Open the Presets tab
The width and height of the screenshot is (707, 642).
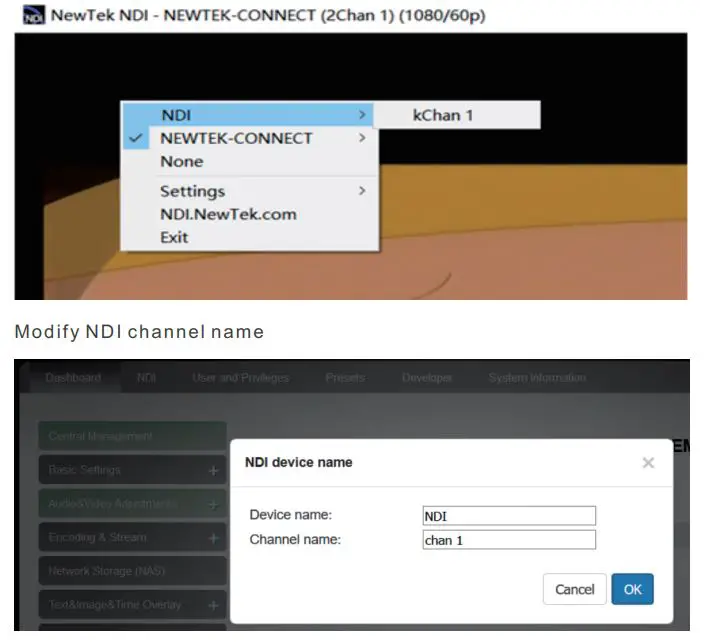point(345,378)
